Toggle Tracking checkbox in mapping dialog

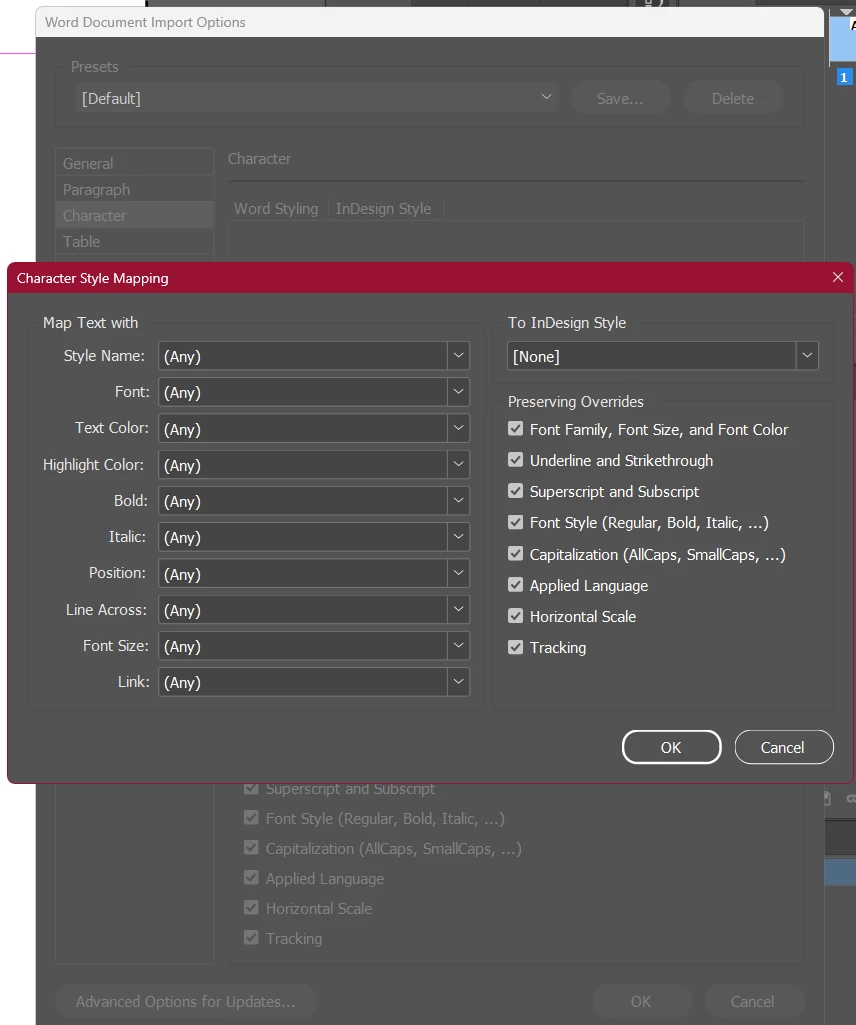tap(515, 647)
